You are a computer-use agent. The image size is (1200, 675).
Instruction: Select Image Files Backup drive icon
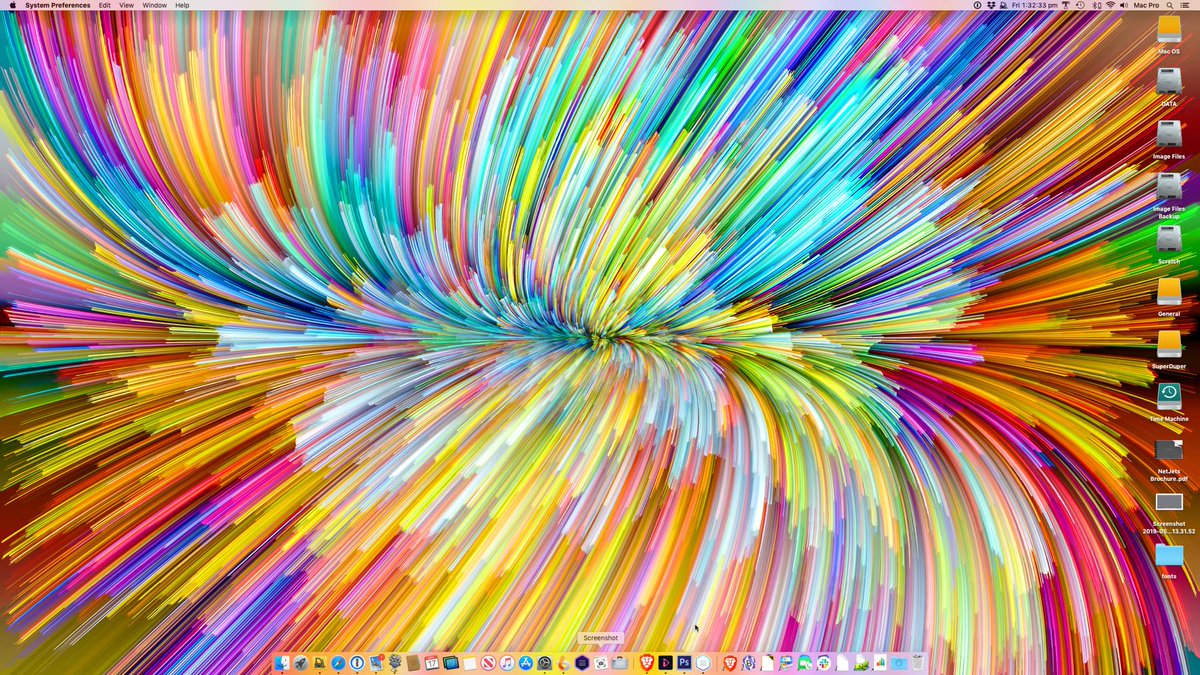click(1169, 186)
